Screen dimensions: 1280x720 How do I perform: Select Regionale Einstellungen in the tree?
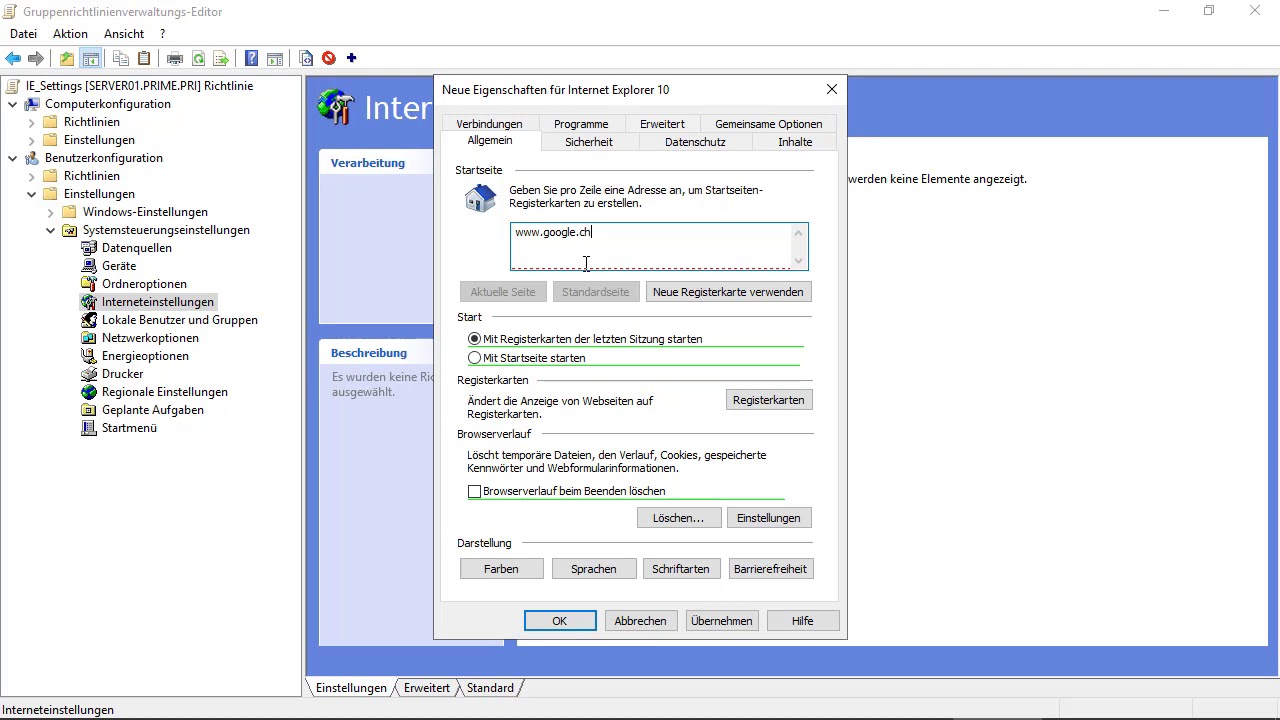coord(164,392)
